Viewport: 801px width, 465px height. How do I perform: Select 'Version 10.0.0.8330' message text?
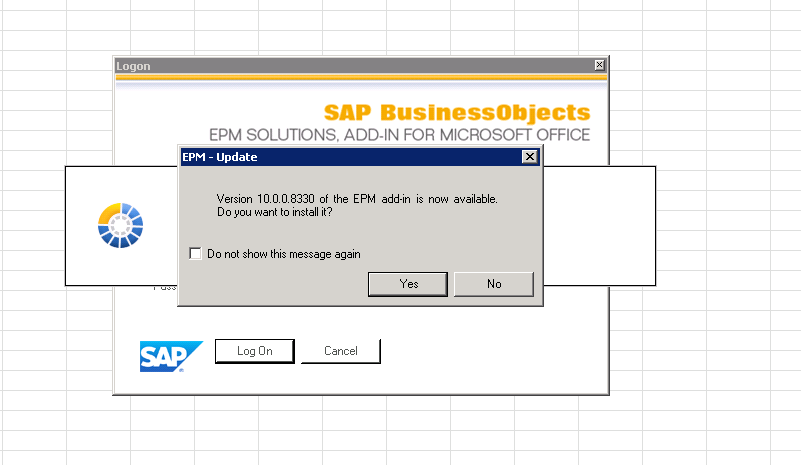[x=357, y=199]
